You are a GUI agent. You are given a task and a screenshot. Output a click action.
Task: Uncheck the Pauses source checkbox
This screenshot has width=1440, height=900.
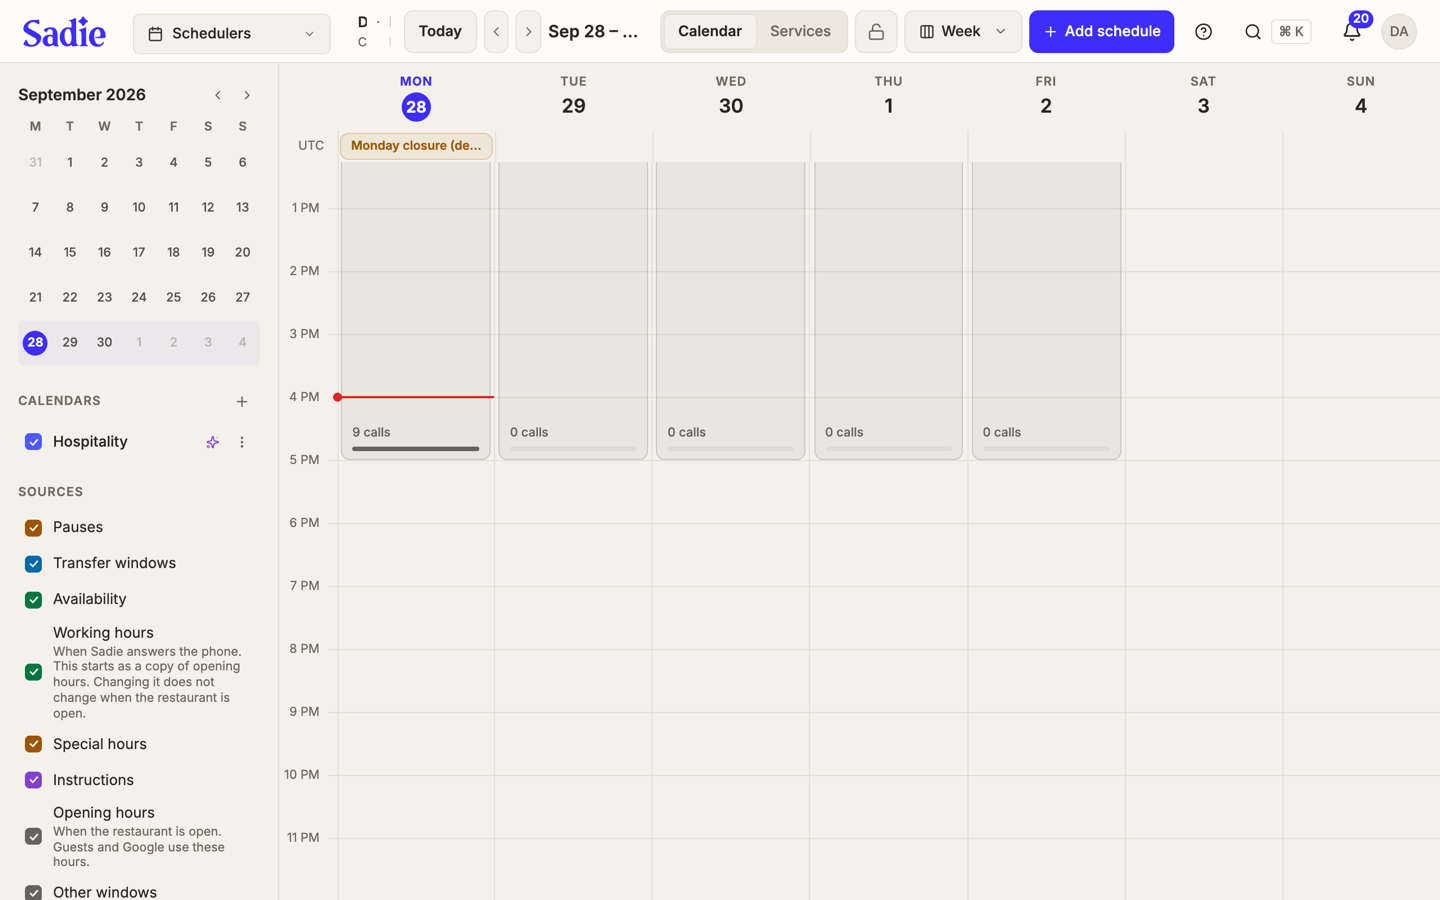pos(33,528)
